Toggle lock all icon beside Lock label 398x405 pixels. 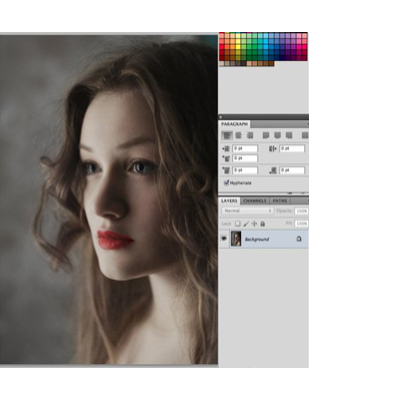262,224
